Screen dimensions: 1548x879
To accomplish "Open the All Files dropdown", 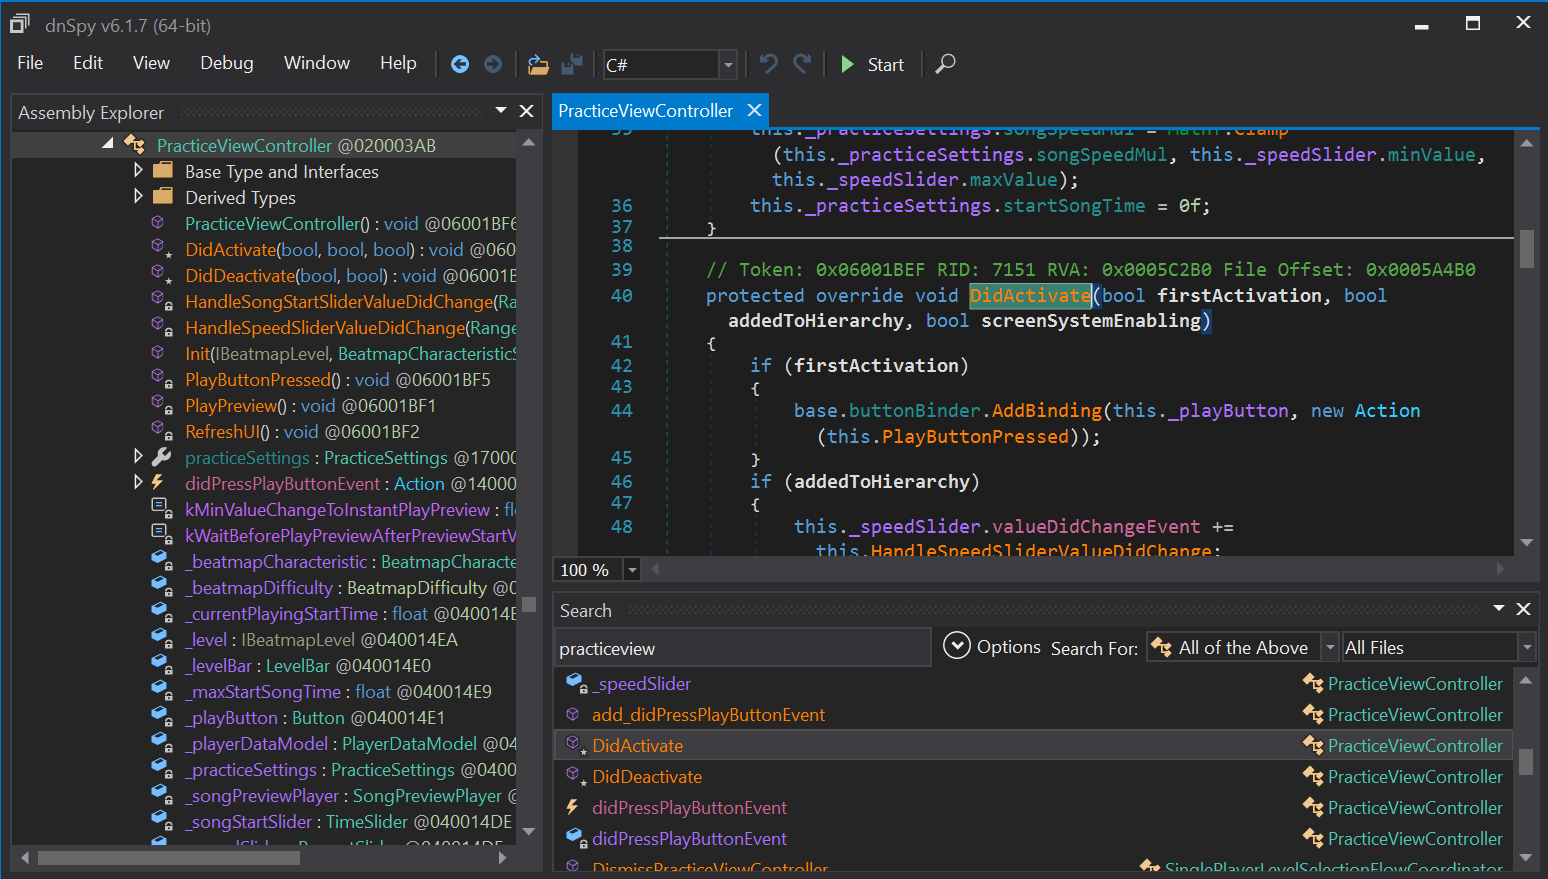I will (x=1526, y=648).
